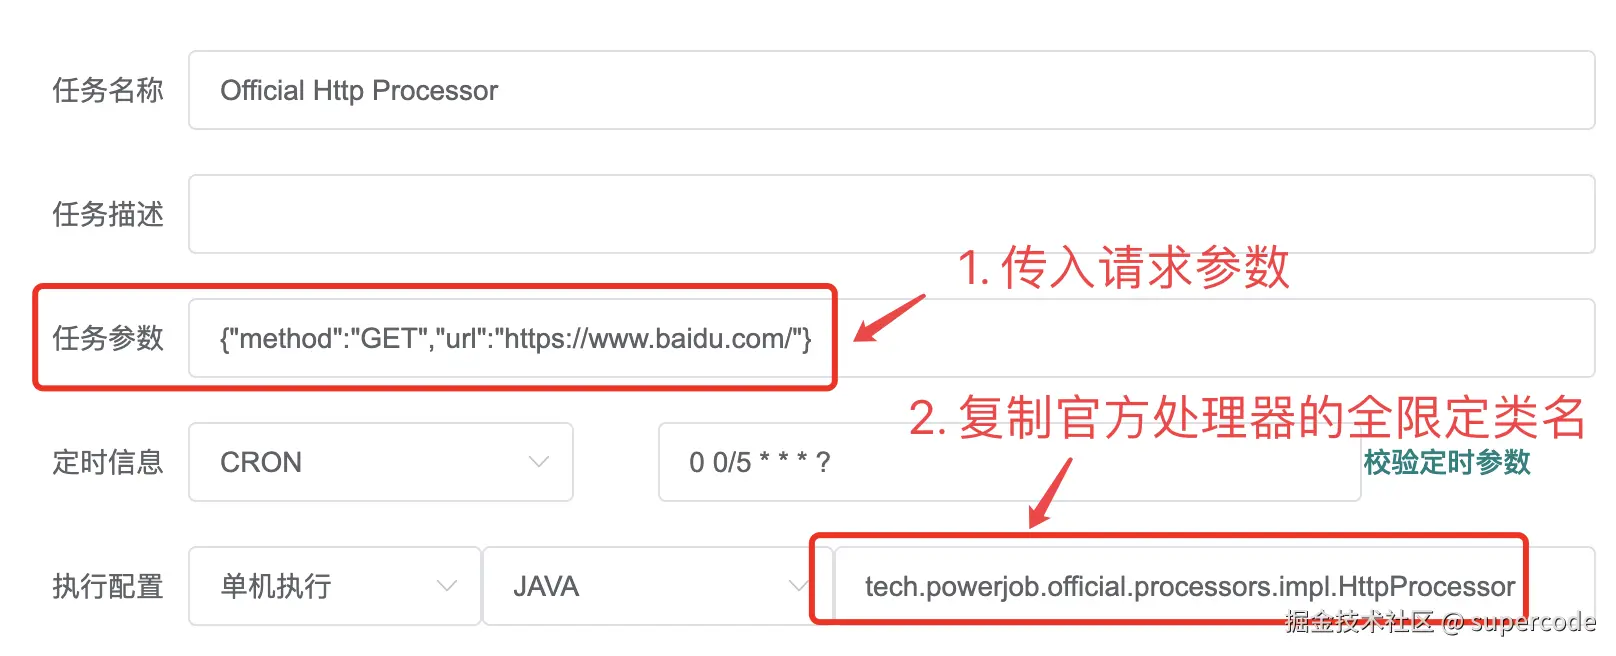Click the HttpProcessor class name field
Viewport: 1616px width, 656px height.
click(x=1215, y=586)
